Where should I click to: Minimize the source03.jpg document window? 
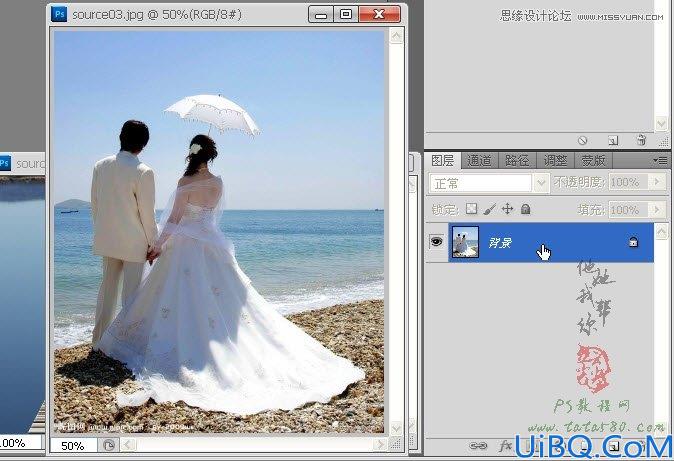[x=321, y=15]
